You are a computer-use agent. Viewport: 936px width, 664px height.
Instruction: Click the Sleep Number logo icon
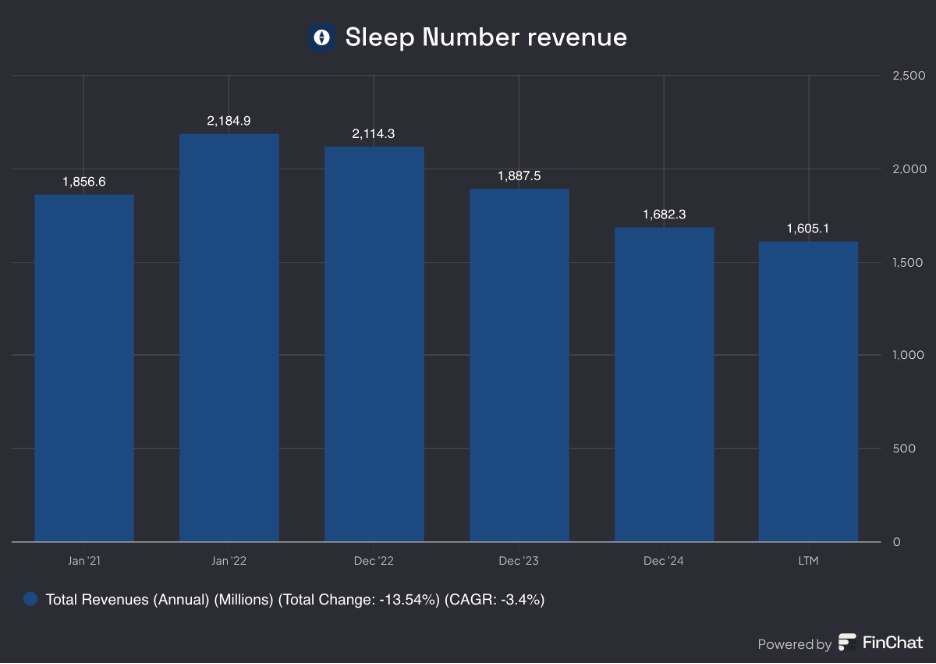tap(321, 38)
